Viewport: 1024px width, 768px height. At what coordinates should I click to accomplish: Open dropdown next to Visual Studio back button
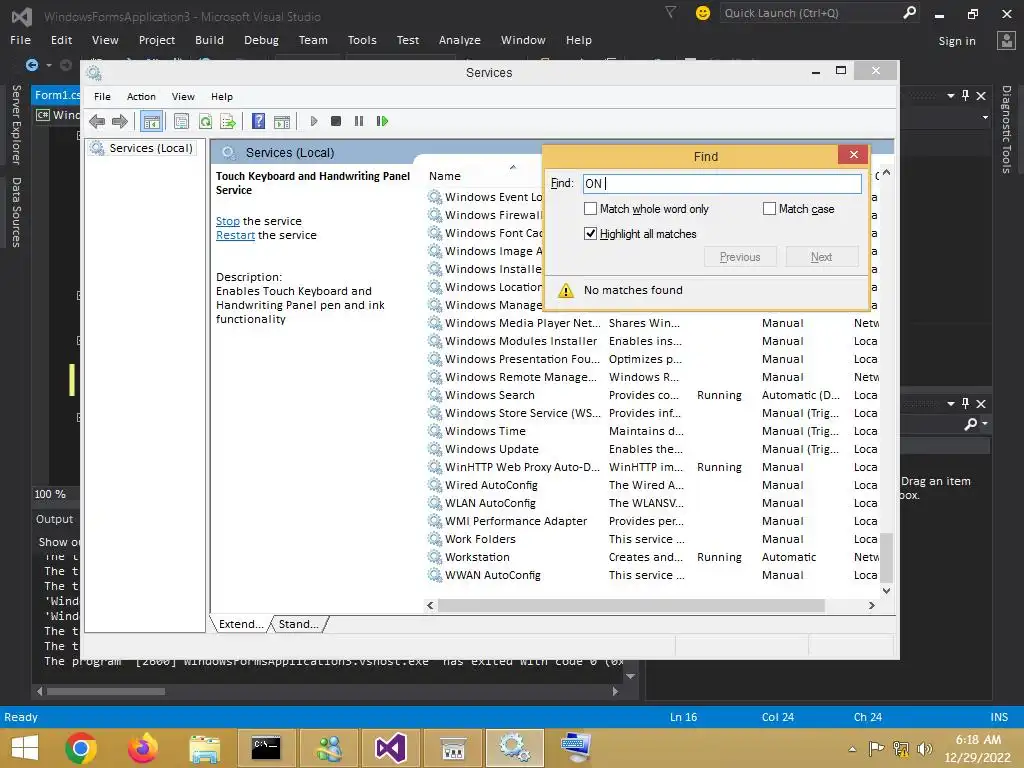[49, 65]
